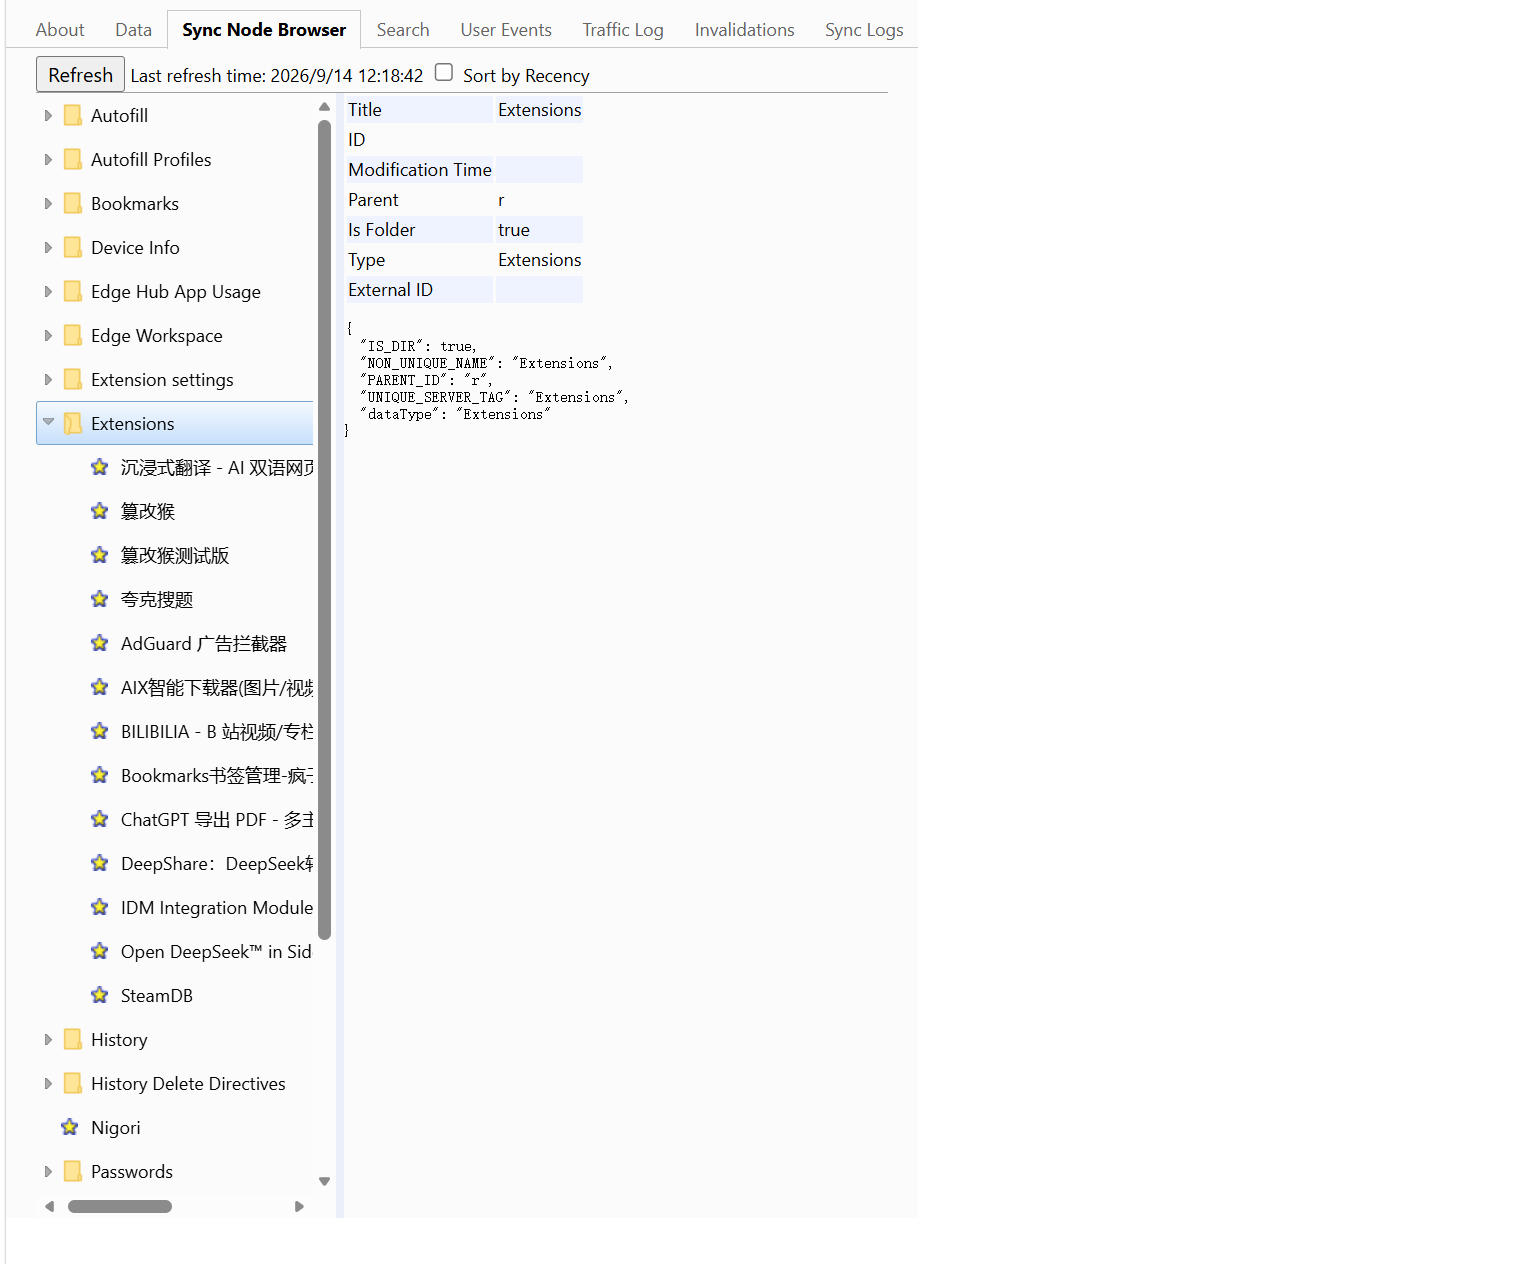
Task: Click the star icon beside IDM Integration Module
Action: point(99,907)
